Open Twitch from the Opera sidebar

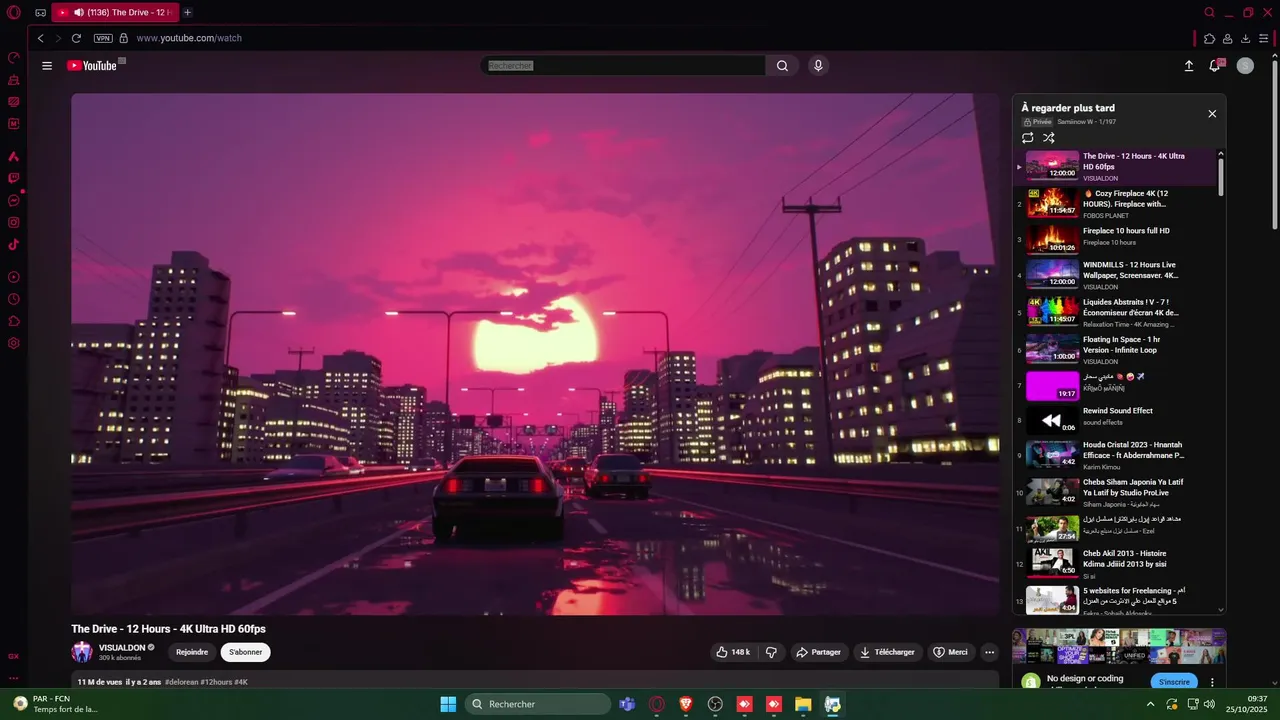pos(13,179)
